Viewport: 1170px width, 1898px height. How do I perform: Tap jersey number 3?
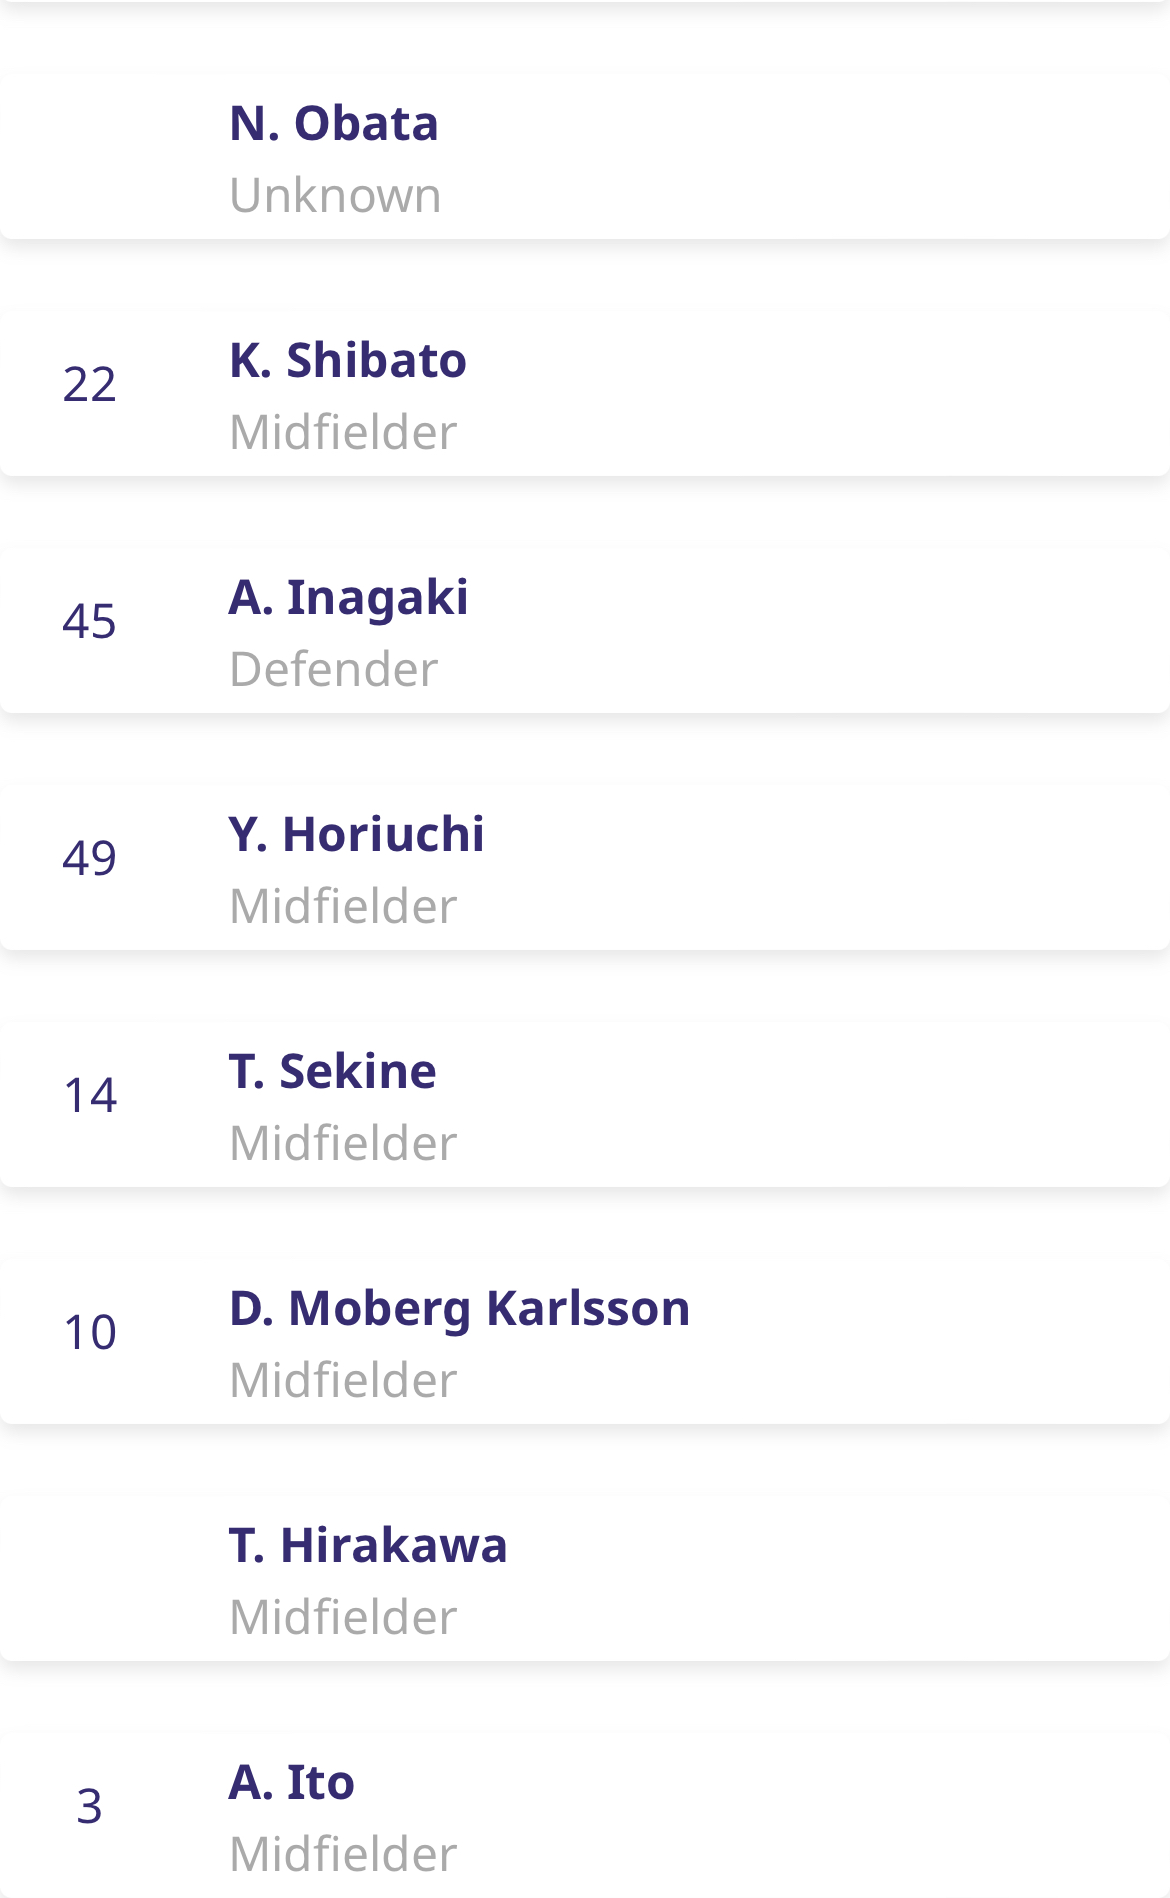point(90,1807)
